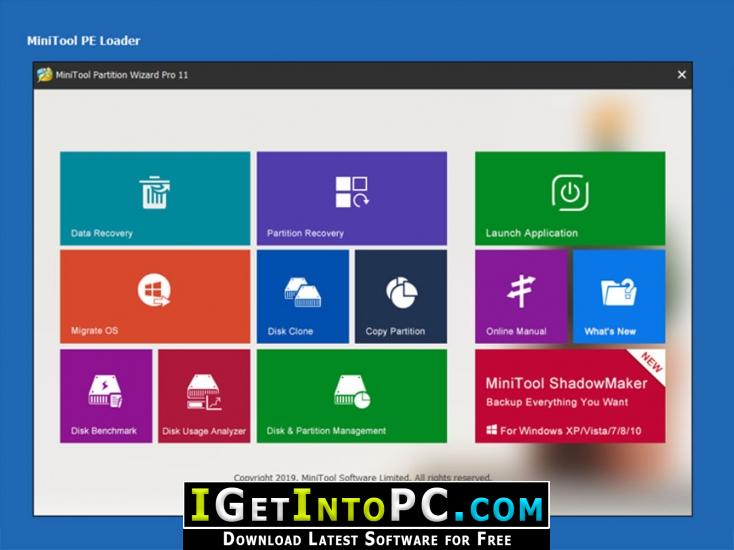Image resolution: width=734 pixels, height=550 pixels.
Task: Select the Migrate OS Windows logo icon
Action: [x=154, y=291]
